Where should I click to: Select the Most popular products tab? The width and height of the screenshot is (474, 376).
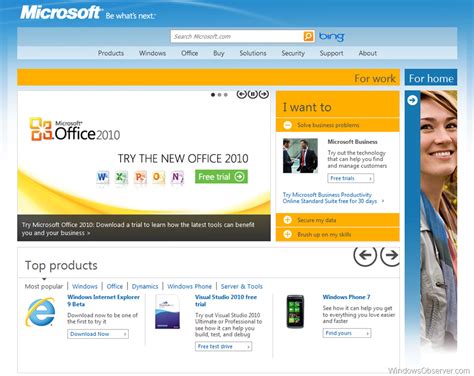pos(44,286)
